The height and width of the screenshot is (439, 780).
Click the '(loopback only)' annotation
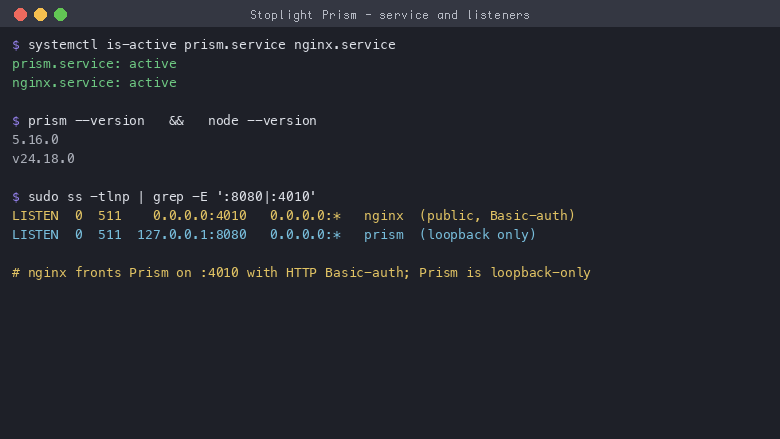pos(478,235)
